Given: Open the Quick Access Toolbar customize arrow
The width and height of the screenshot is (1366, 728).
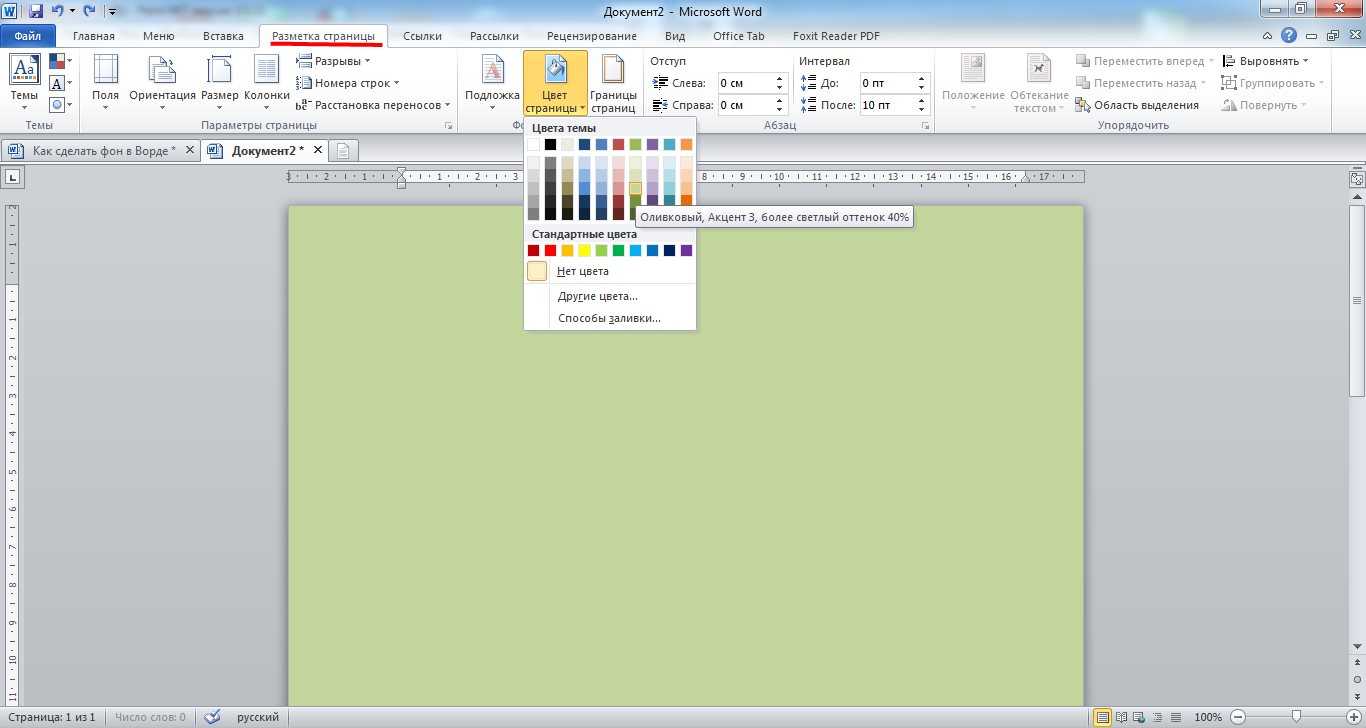Looking at the screenshot, I should click(111, 12).
